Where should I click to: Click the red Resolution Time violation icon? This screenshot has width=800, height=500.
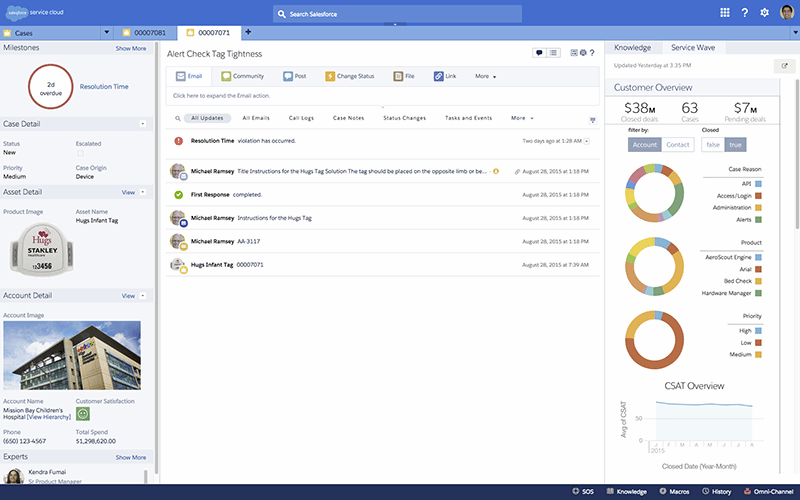pyautogui.click(x=178, y=141)
